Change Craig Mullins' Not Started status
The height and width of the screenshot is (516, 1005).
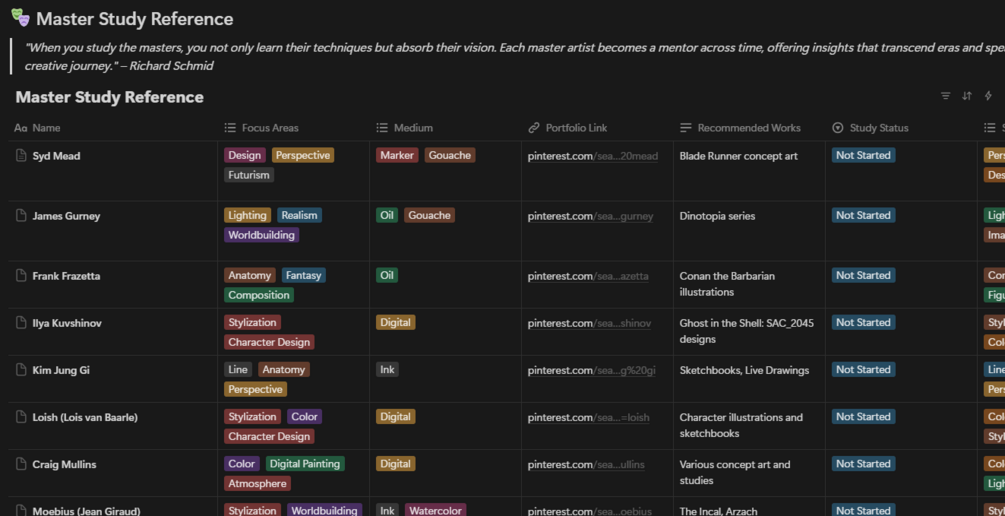863,463
